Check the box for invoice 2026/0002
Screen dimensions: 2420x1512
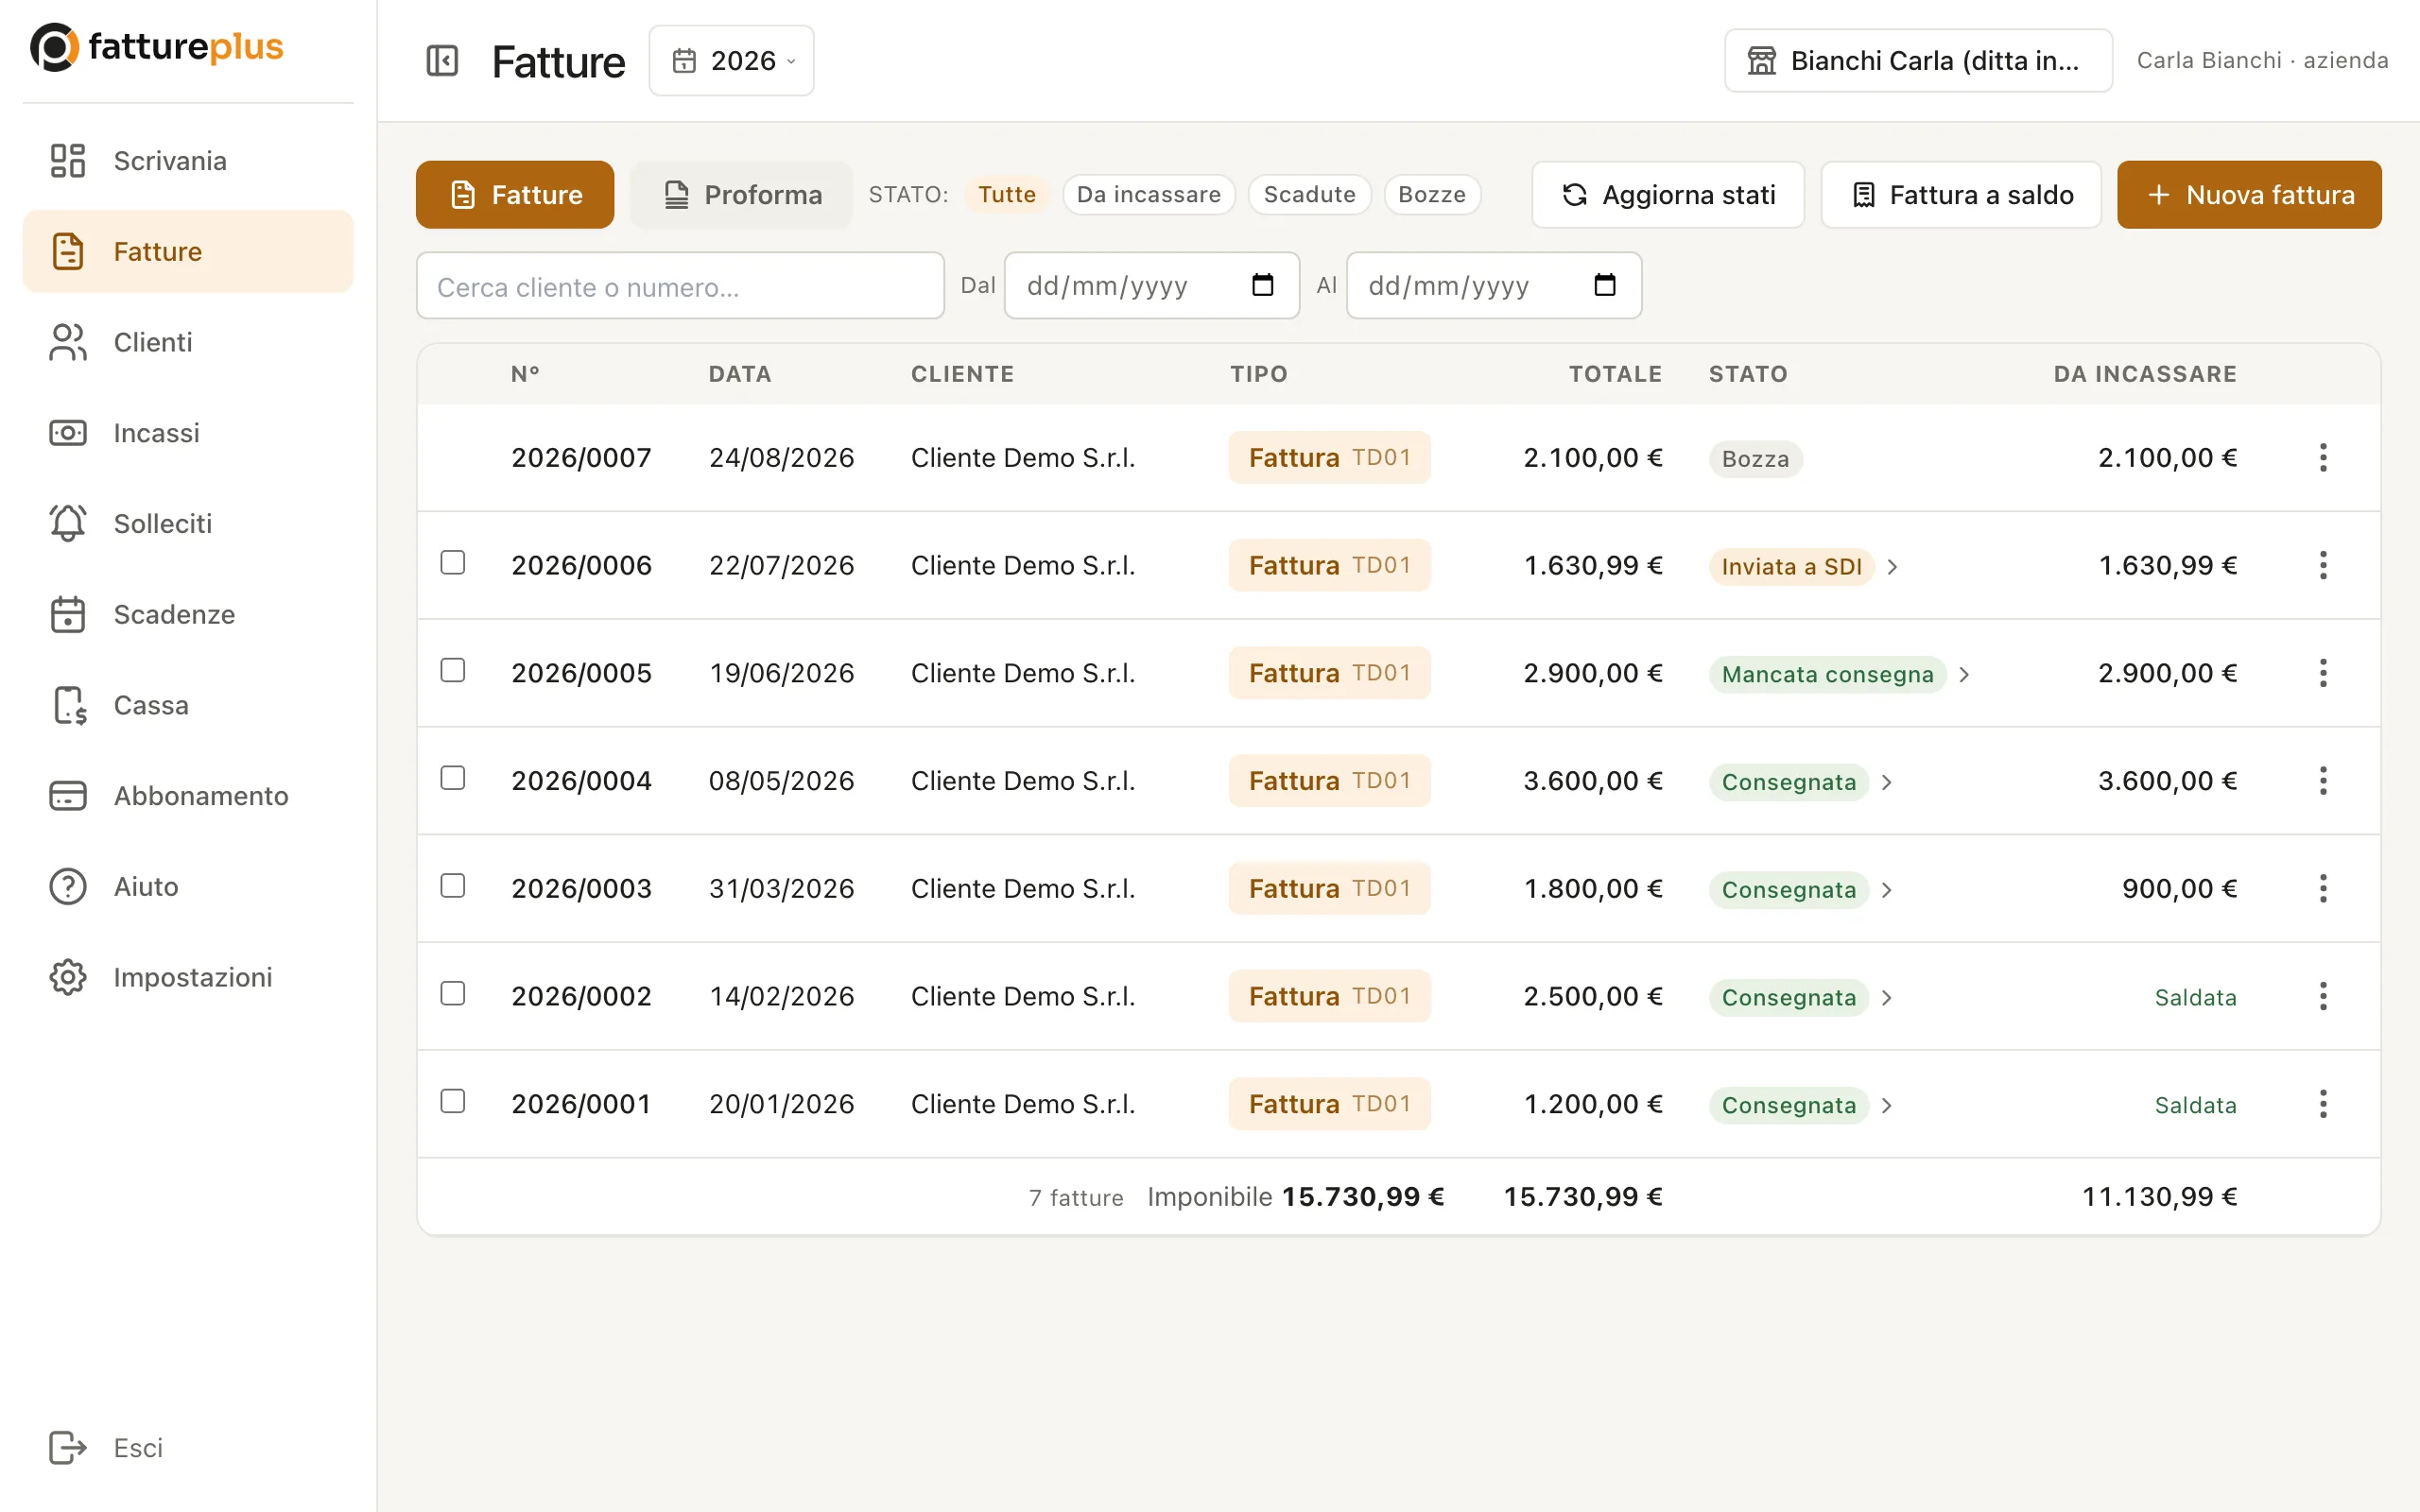coord(453,994)
